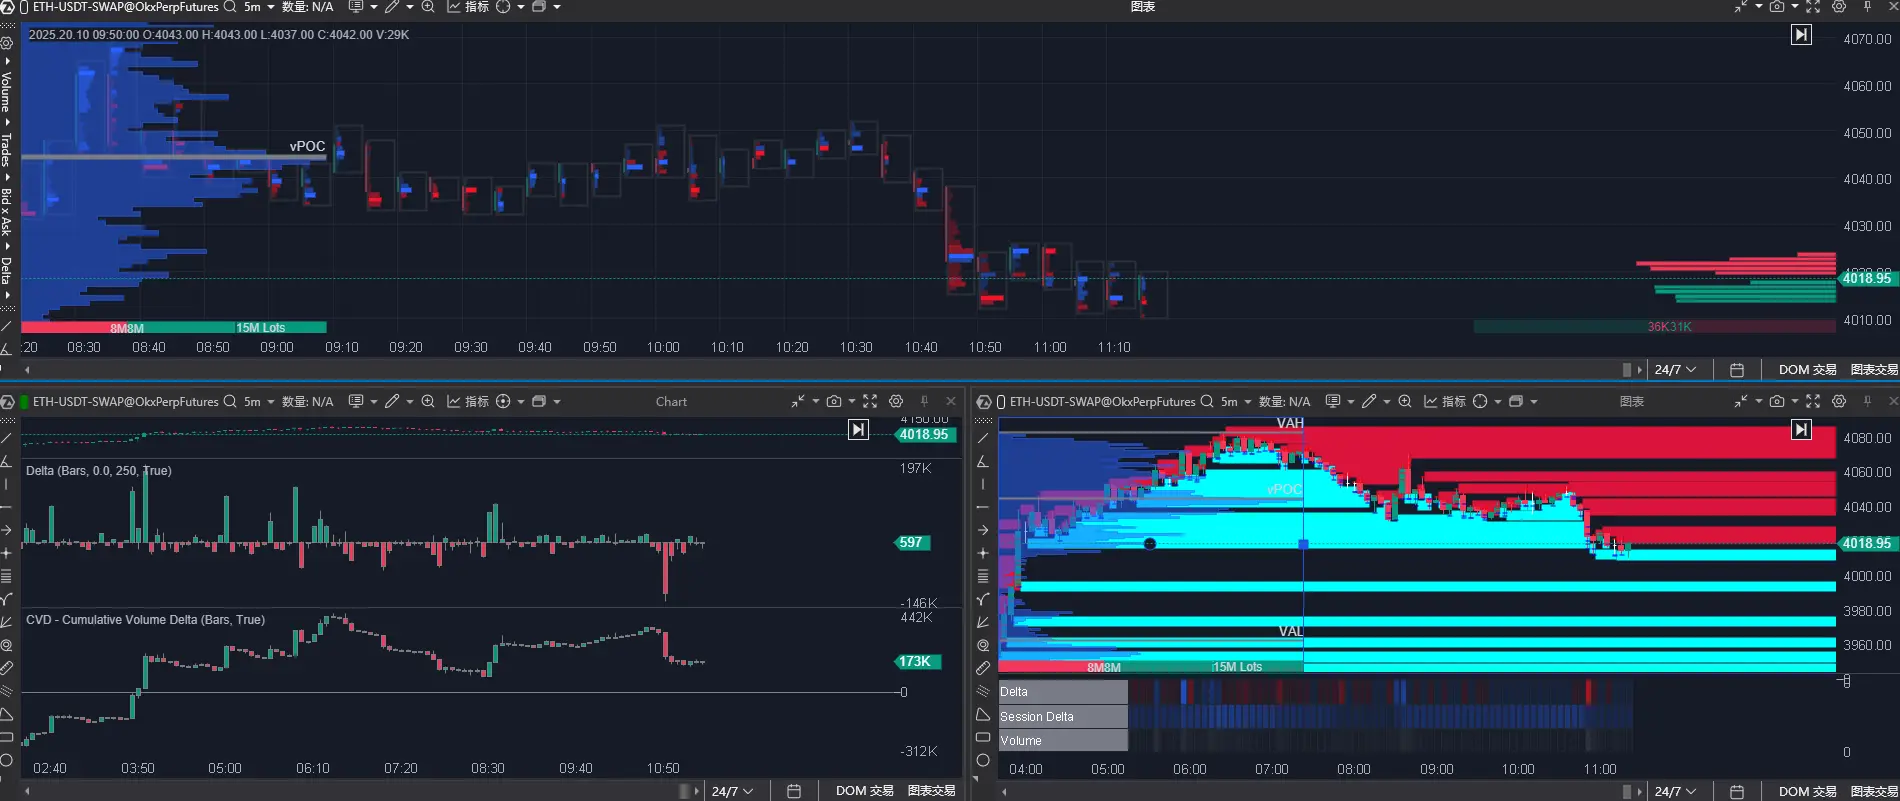The width and height of the screenshot is (1900, 801).
Task: Jump to latest bar in the CVD panel
Action: (858, 429)
